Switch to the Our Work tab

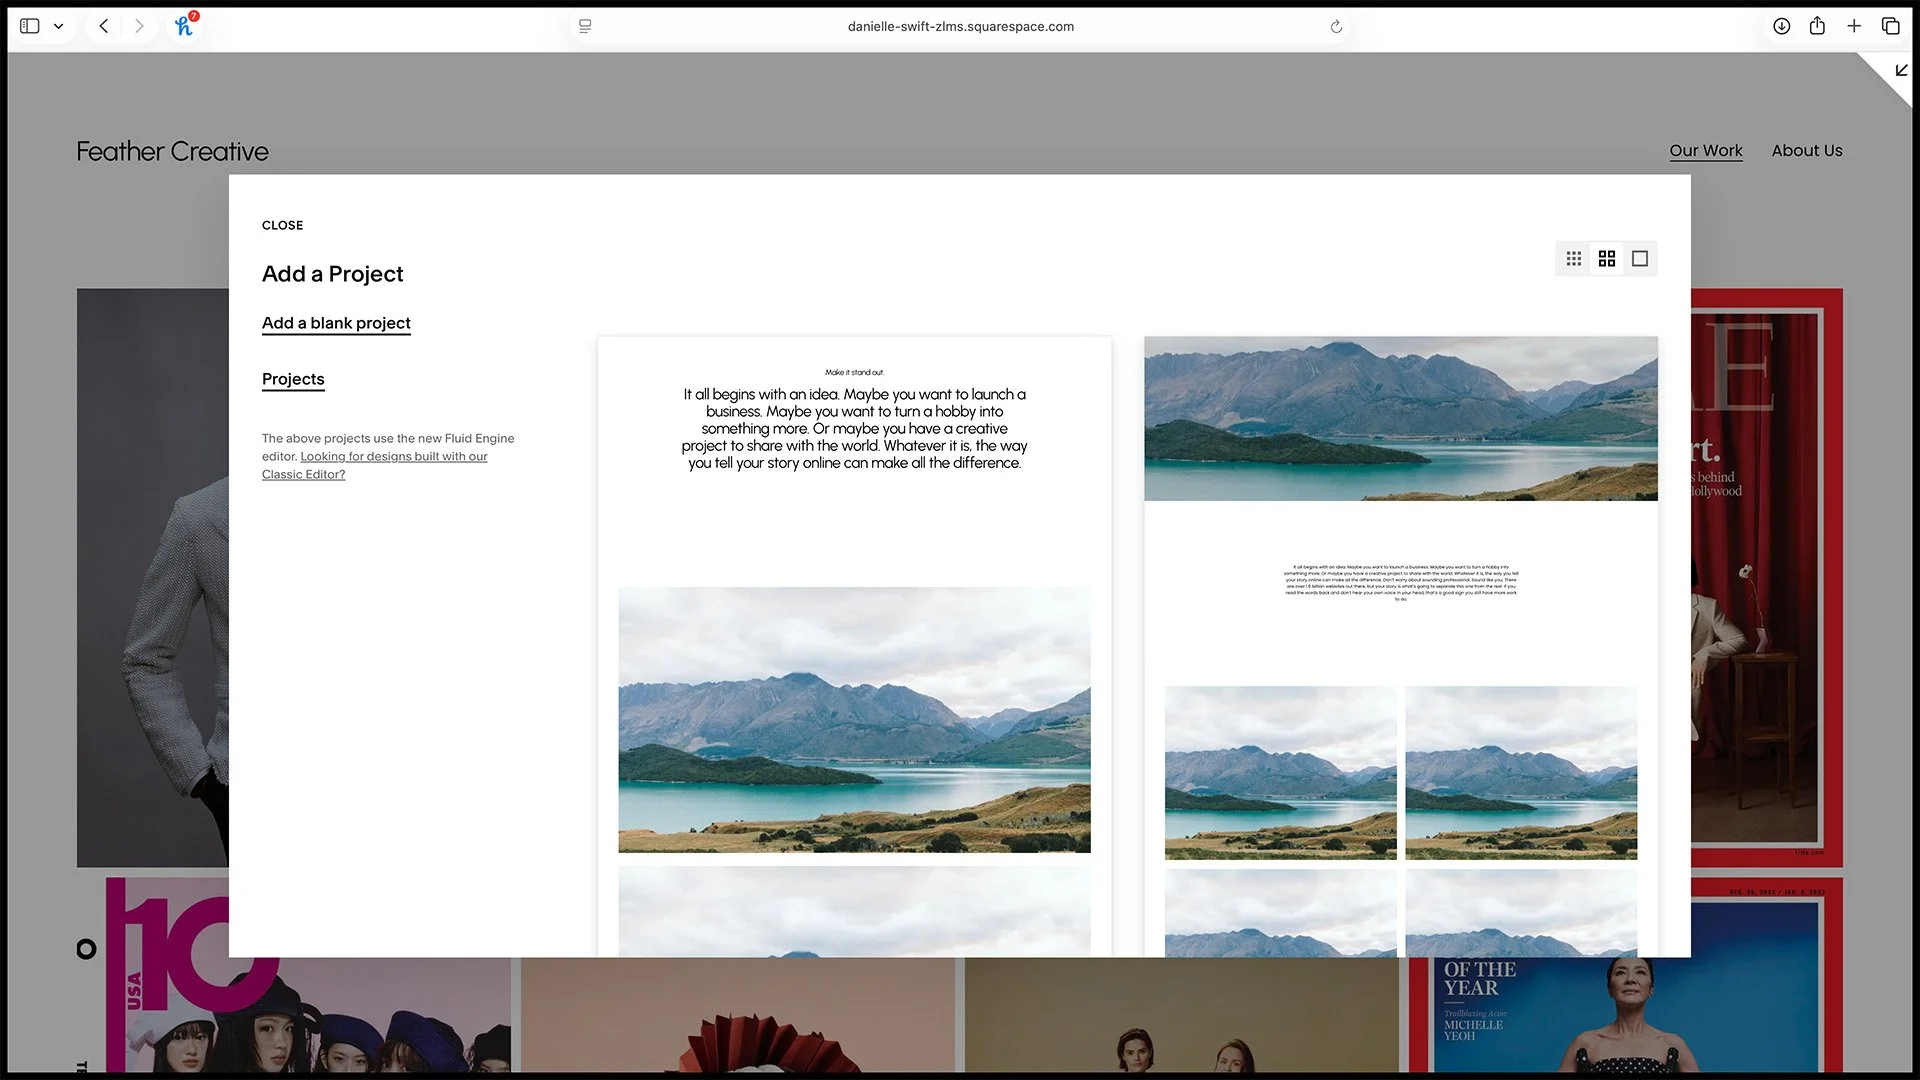click(x=1705, y=150)
